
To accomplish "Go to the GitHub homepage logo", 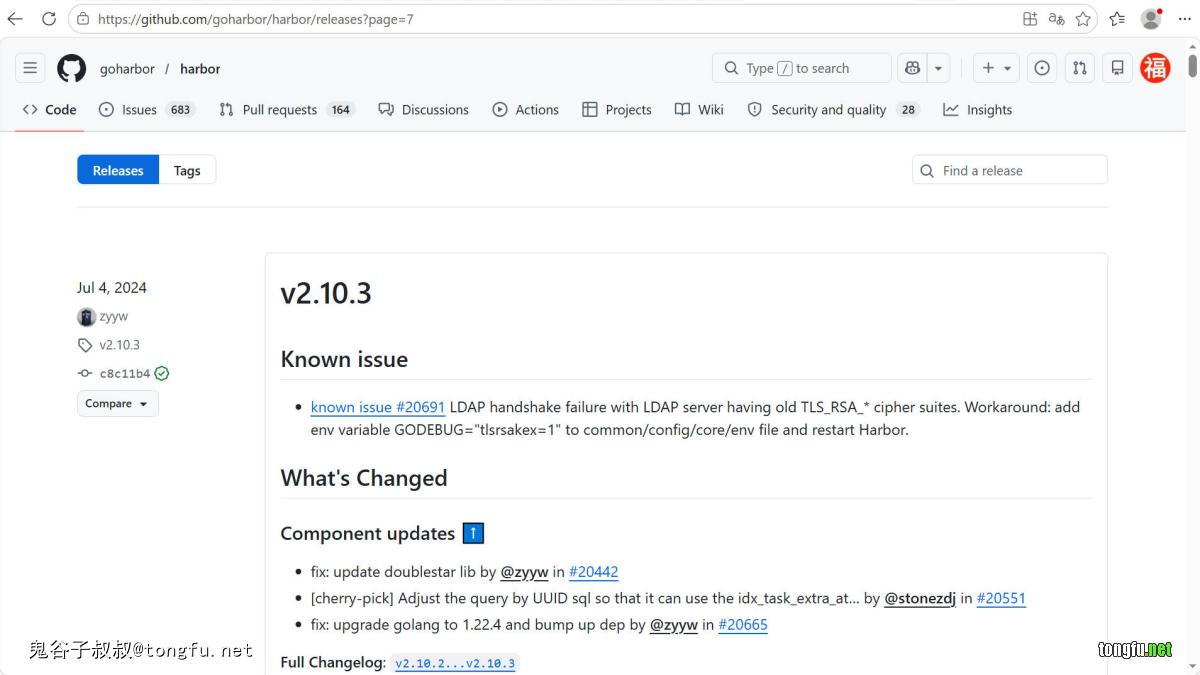I will (x=71, y=68).
